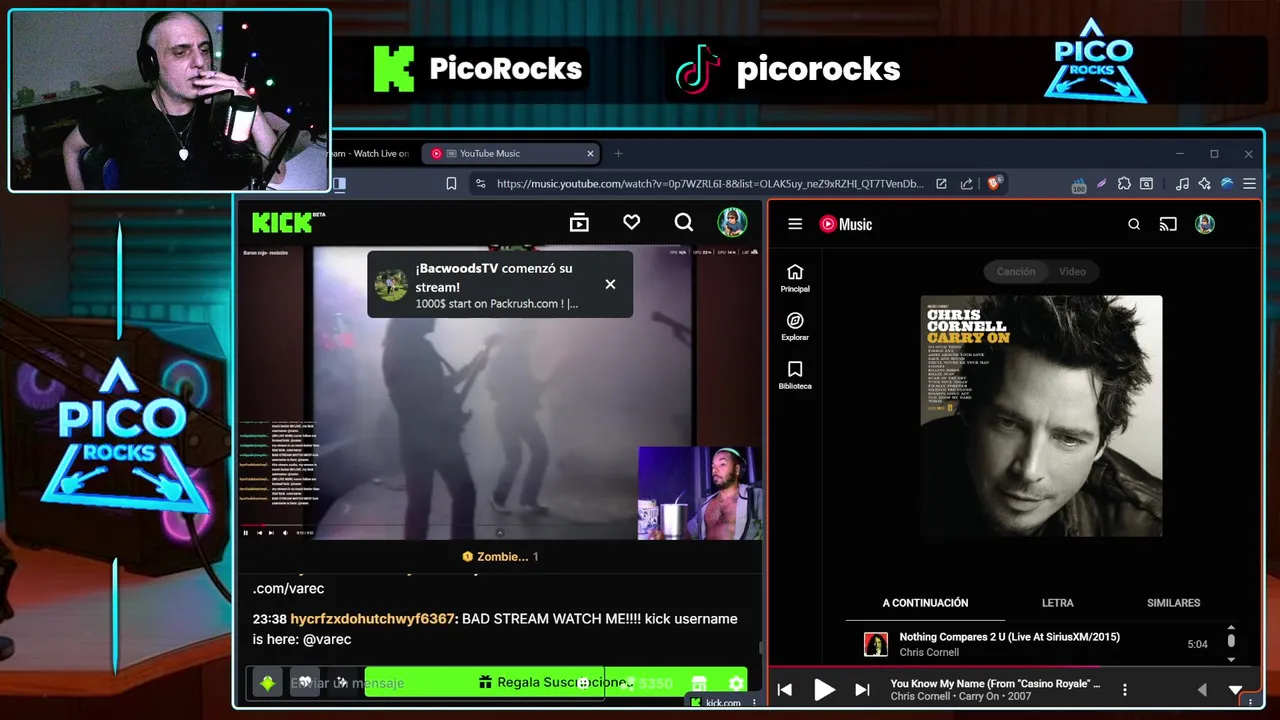Viewport: 1280px width, 720px height.
Task: Click the music.youtube.com address bar
Action: [710, 184]
